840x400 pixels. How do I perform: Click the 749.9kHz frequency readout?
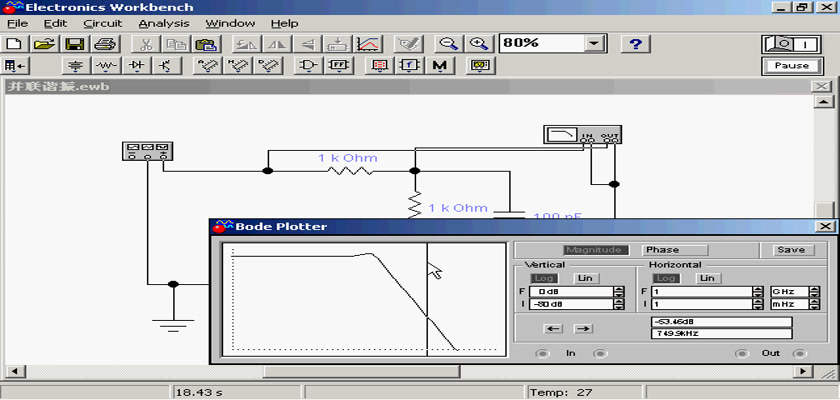click(x=721, y=334)
